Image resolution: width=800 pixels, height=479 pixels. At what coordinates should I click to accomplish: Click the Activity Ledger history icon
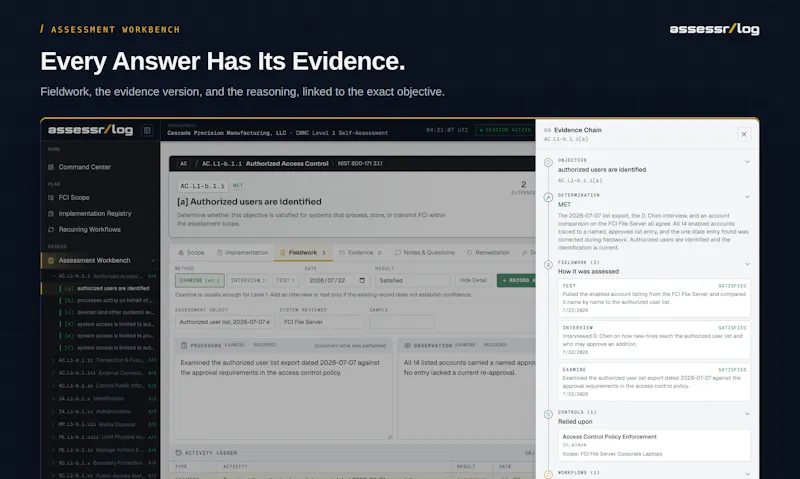pos(179,452)
